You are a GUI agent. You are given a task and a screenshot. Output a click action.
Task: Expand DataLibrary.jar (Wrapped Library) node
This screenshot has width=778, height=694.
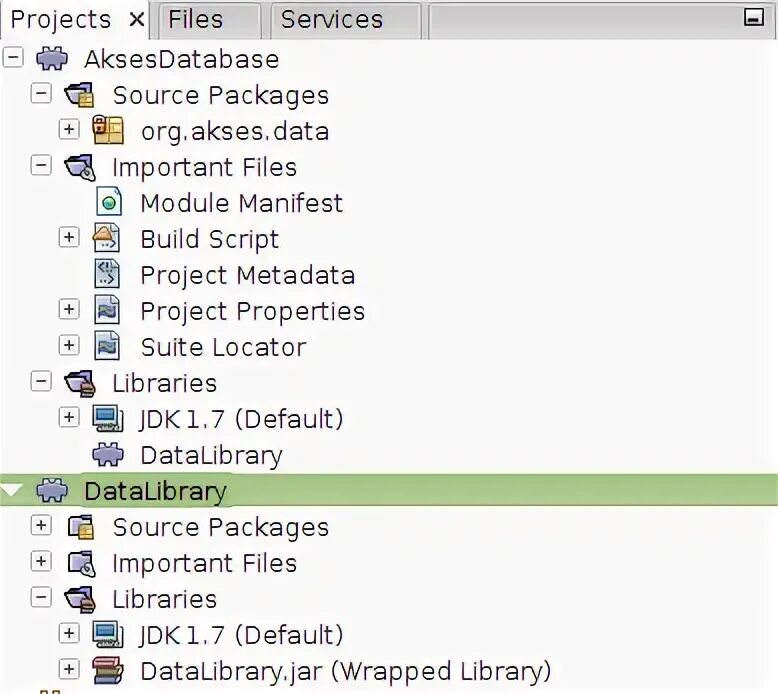coord(69,669)
